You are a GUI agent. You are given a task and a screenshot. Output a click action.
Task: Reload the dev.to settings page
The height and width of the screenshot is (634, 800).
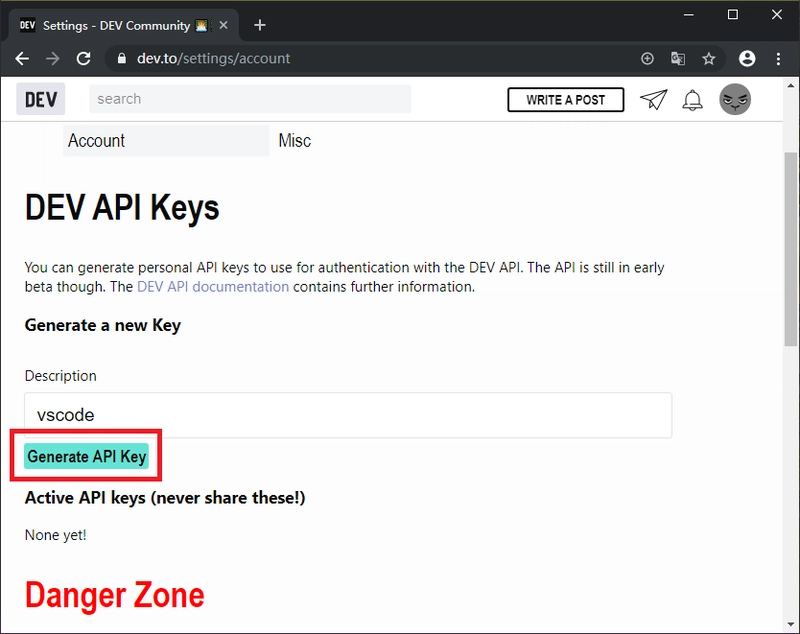point(84,59)
